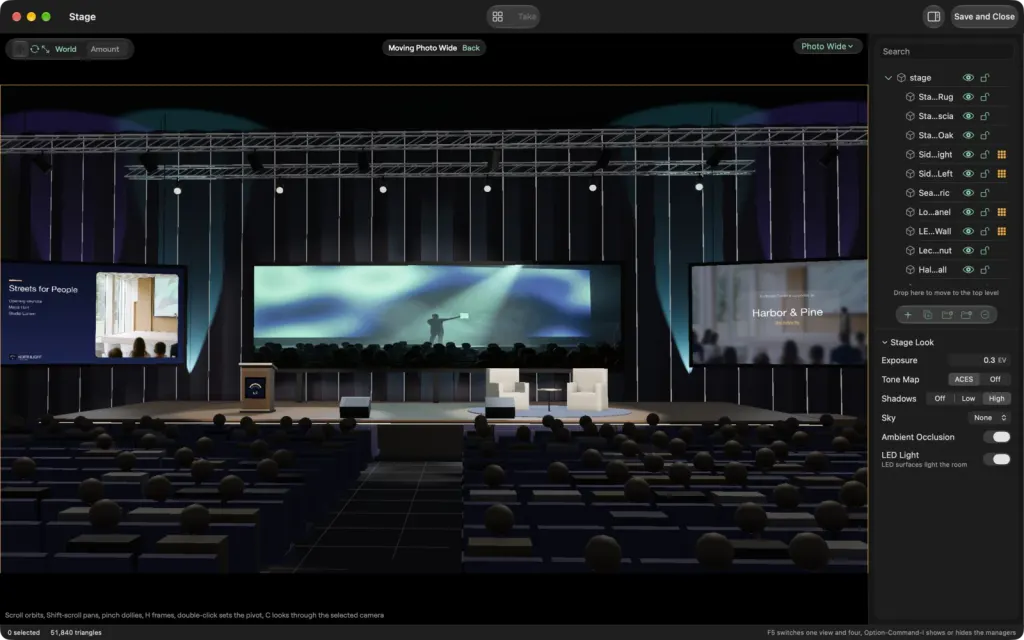Click the '51,840 triangles' status text
Viewport: 1024px width, 640px height.
coord(76,633)
